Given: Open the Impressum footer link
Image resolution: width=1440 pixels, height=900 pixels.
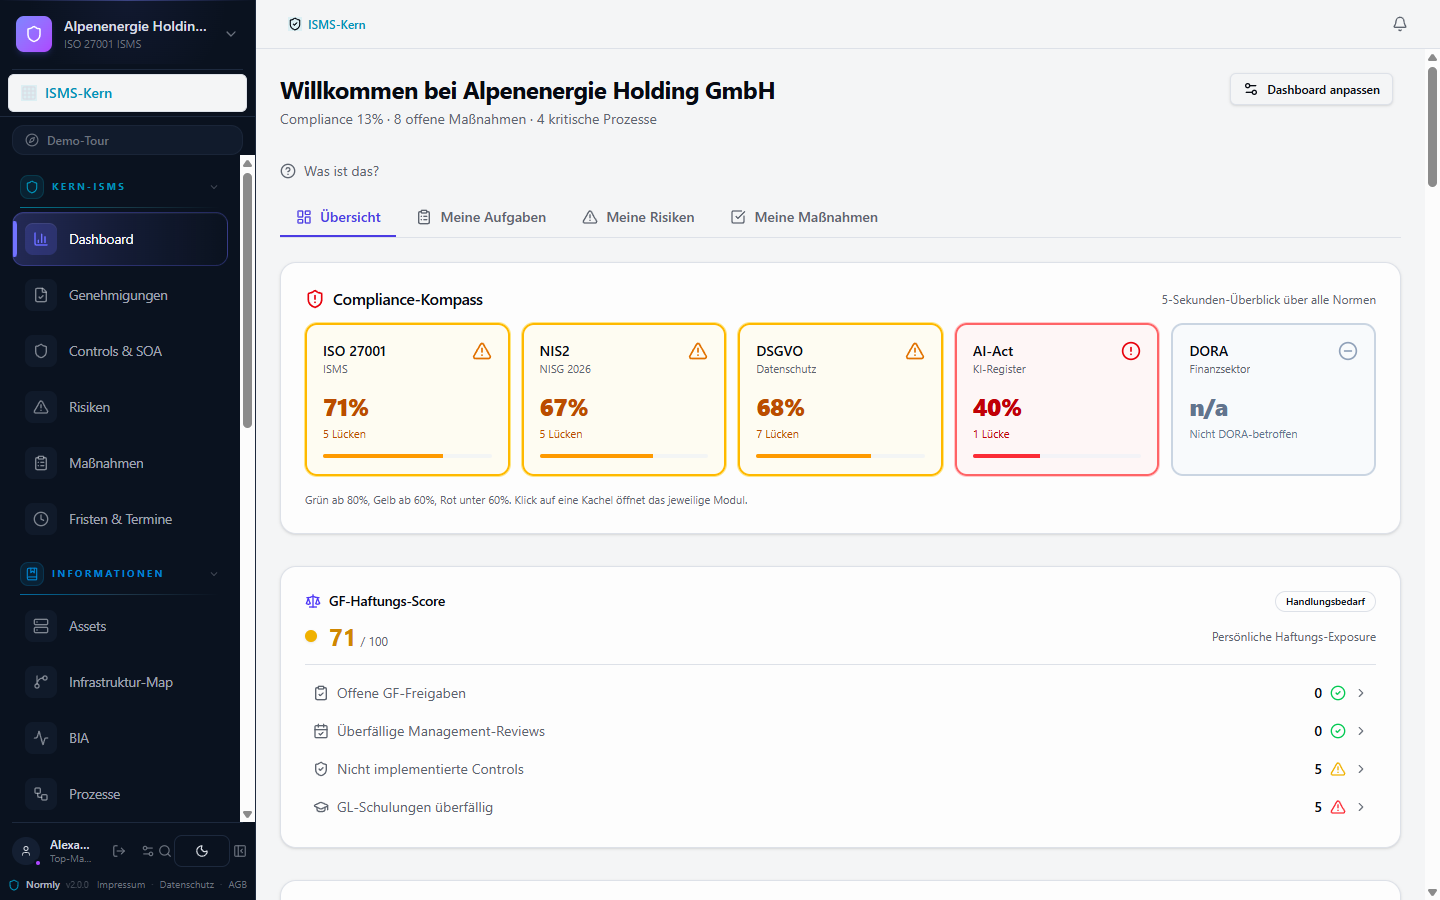Looking at the screenshot, I should click(x=121, y=885).
